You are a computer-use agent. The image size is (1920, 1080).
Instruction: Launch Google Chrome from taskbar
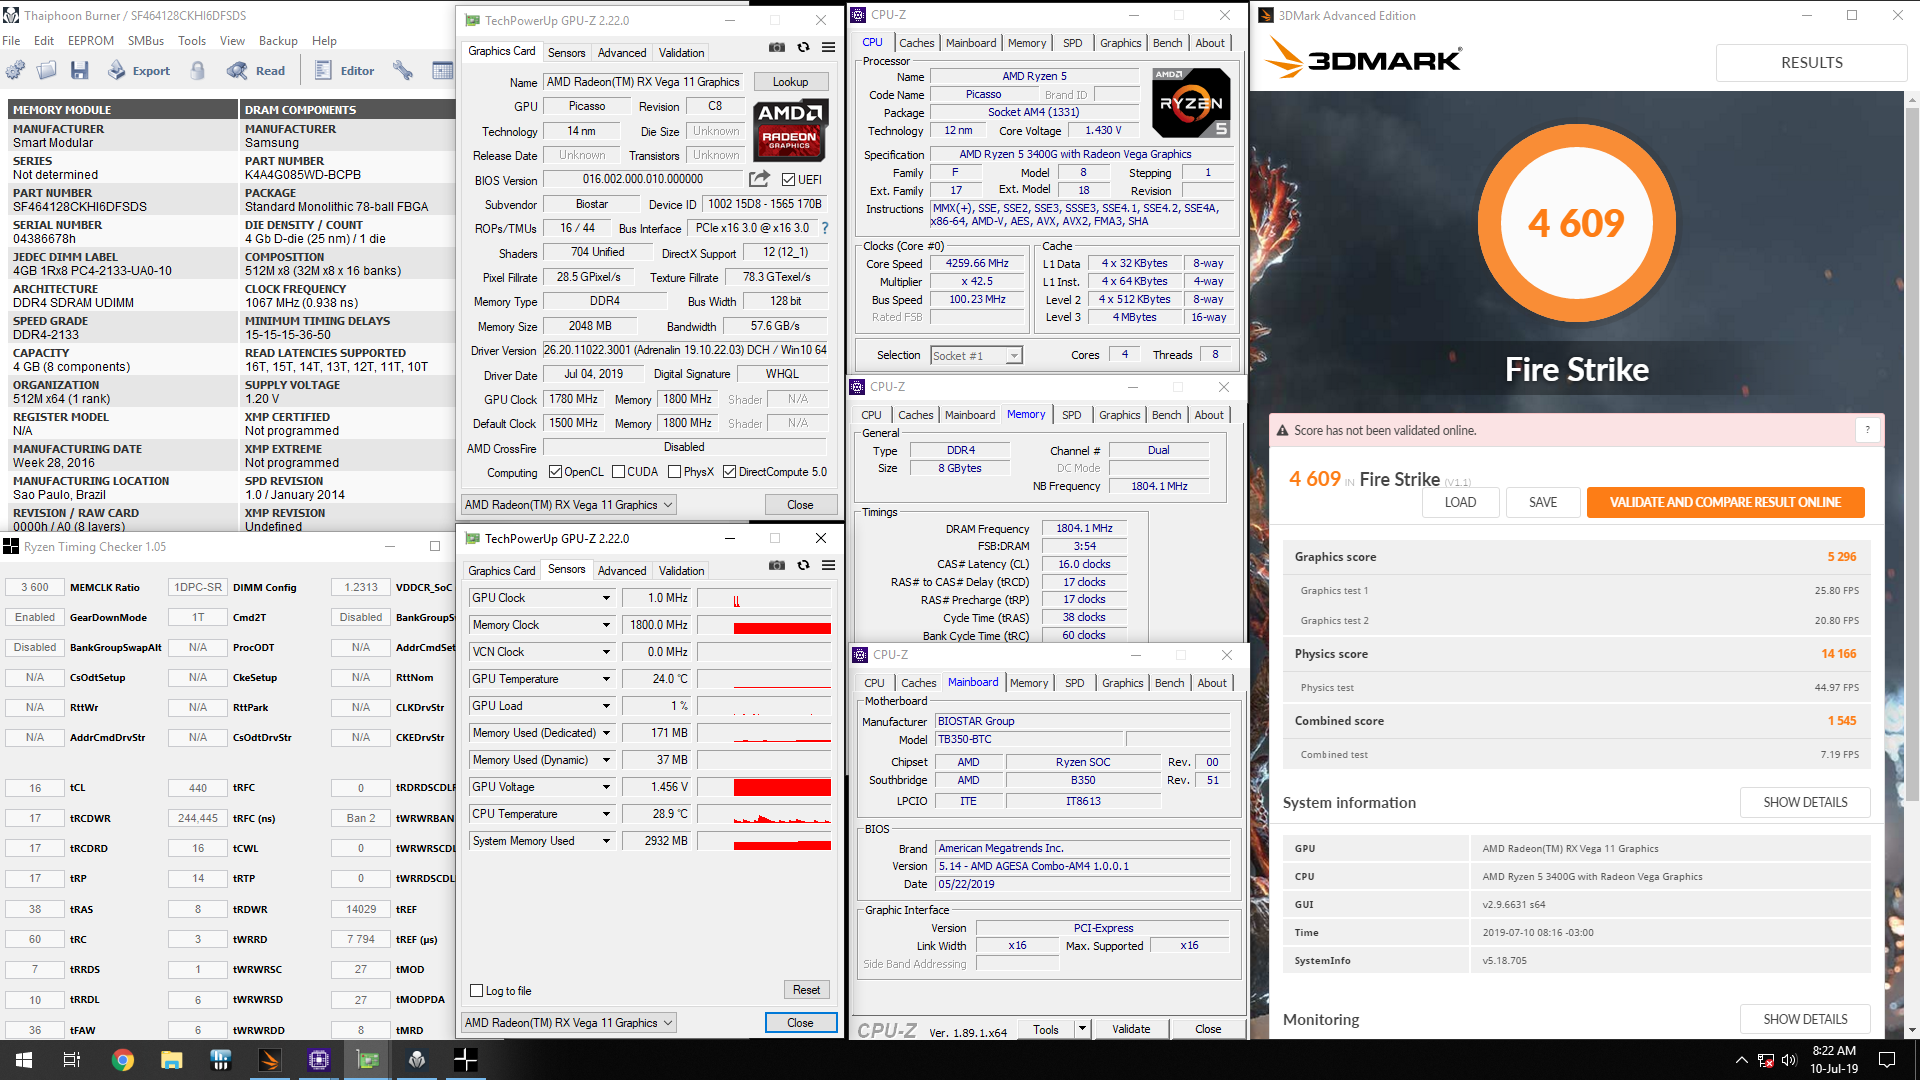click(123, 1060)
